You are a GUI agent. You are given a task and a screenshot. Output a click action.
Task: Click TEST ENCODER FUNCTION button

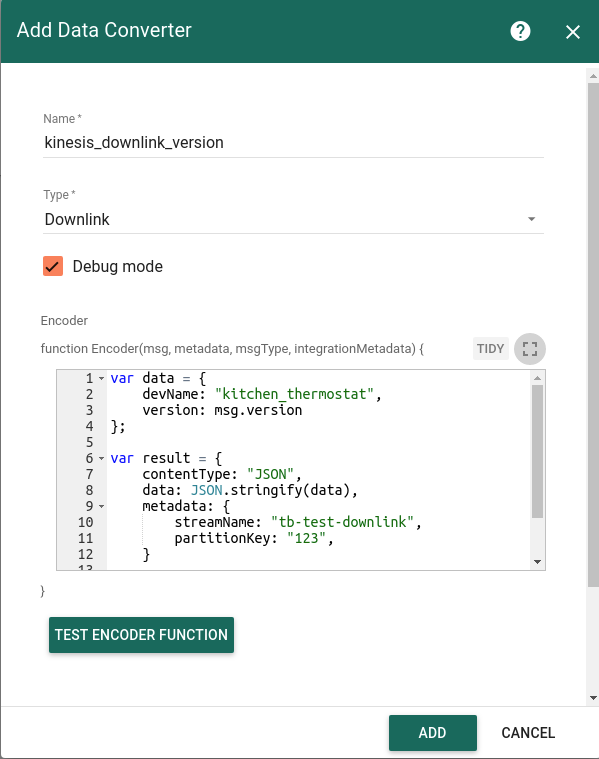tap(141, 635)
